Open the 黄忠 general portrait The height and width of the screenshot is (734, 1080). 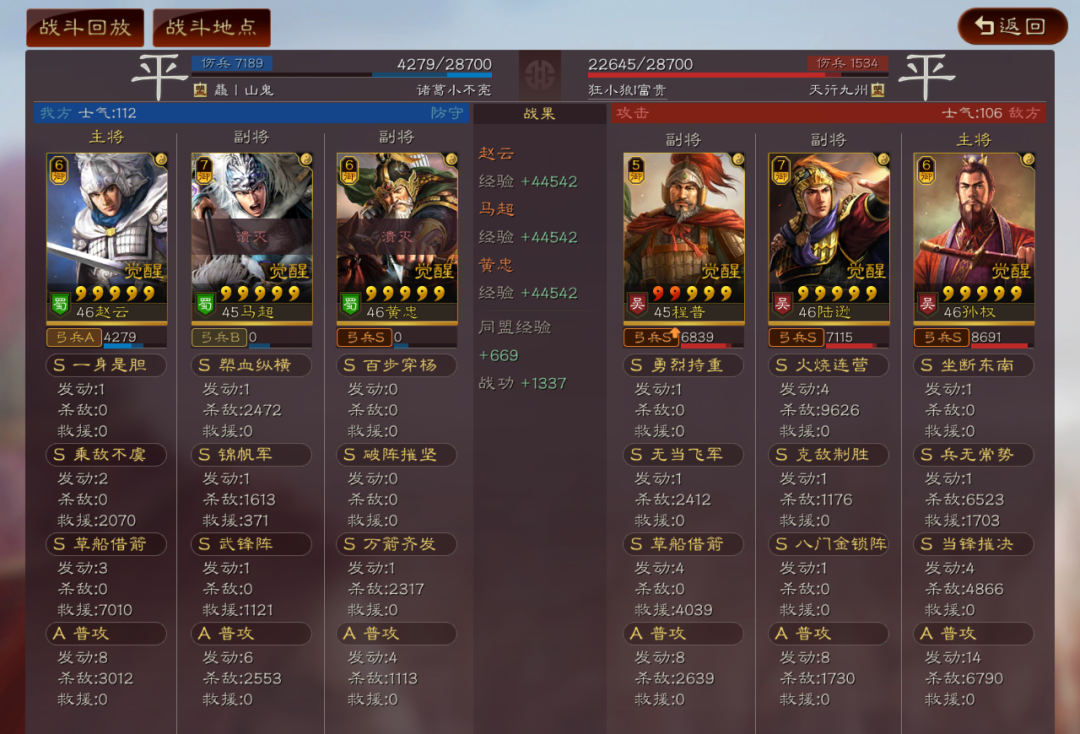pos(397,238)
